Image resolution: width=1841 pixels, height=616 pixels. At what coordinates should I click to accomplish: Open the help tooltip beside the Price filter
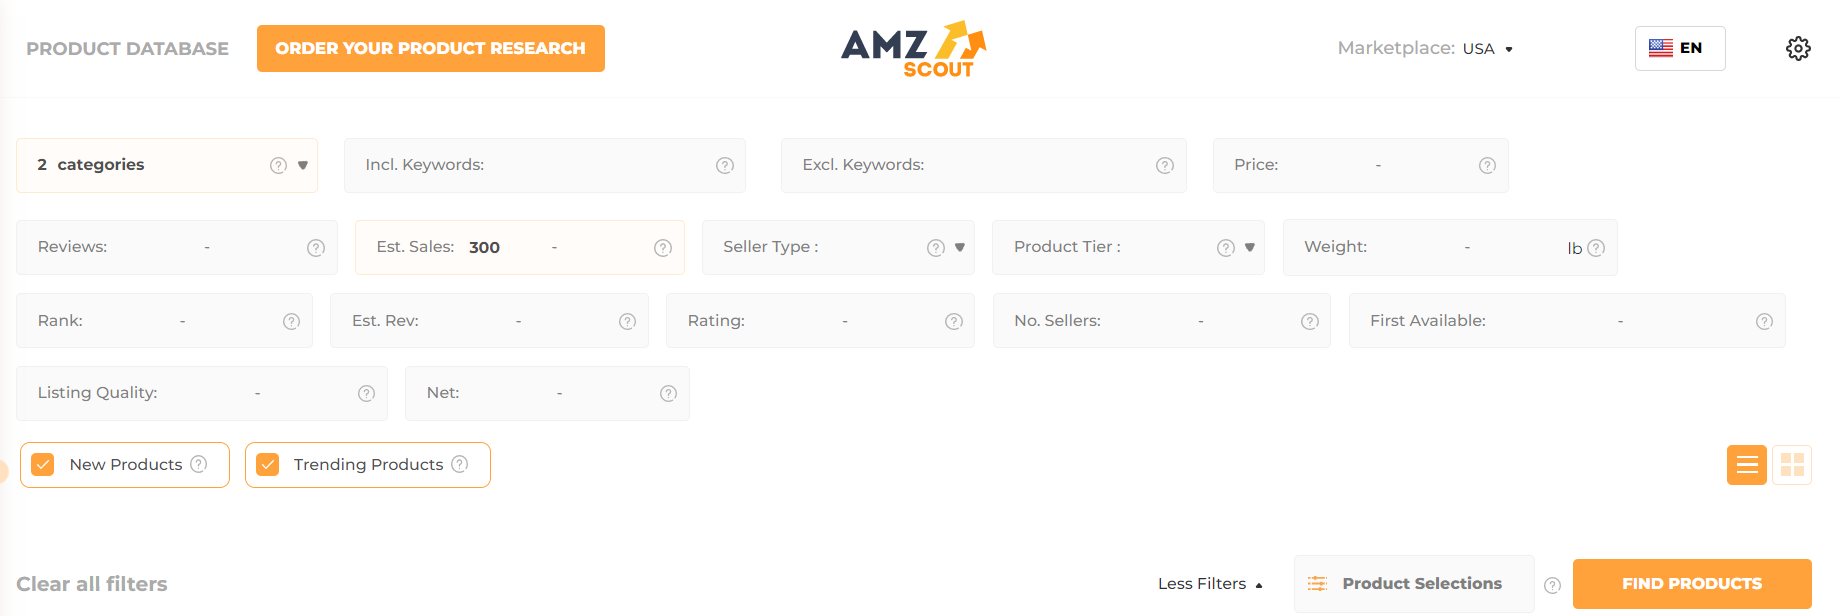[x=1486, y=165]
